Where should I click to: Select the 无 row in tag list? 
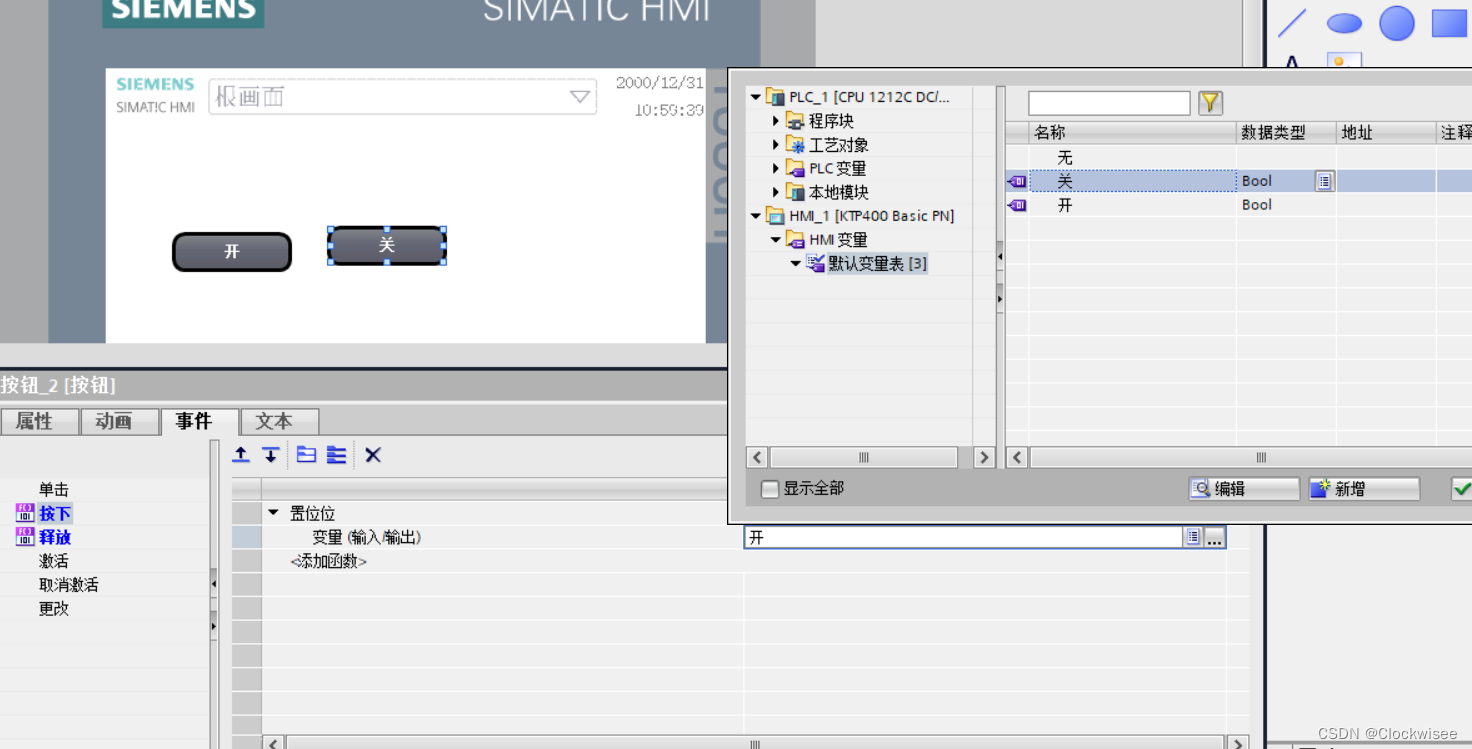[1065, 158]
